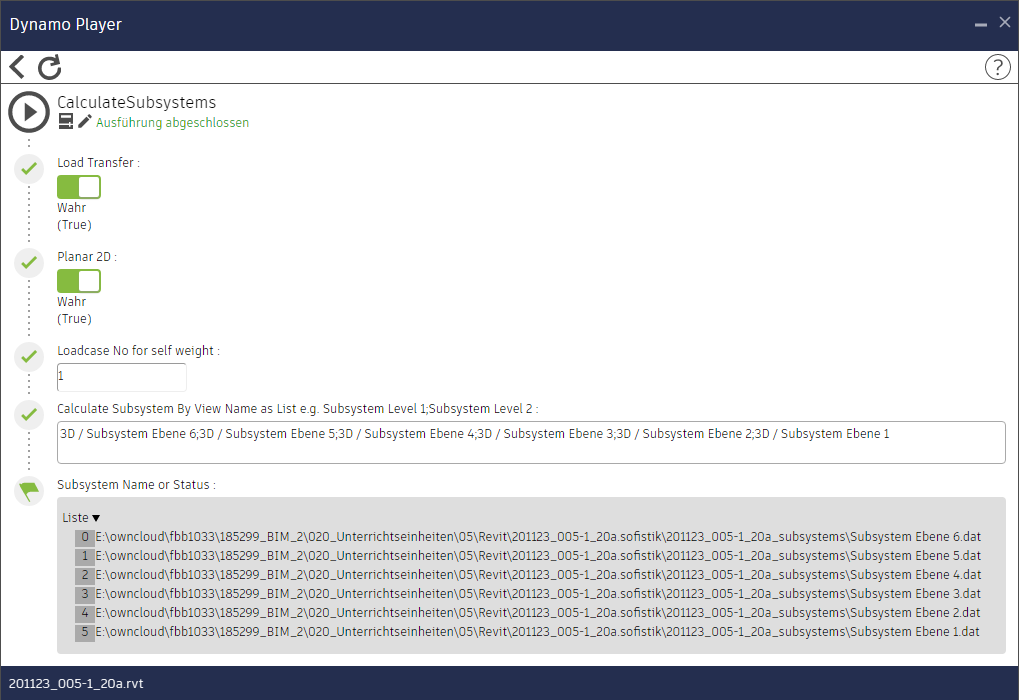Screen dimensions: 1019x700
Task: Click the refresh scripts icon
Action: [x=50, y=67]
